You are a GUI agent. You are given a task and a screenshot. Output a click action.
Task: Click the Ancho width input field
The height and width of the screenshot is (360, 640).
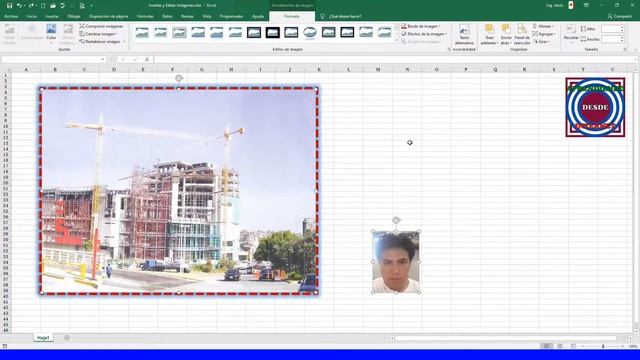coord(611,39)
